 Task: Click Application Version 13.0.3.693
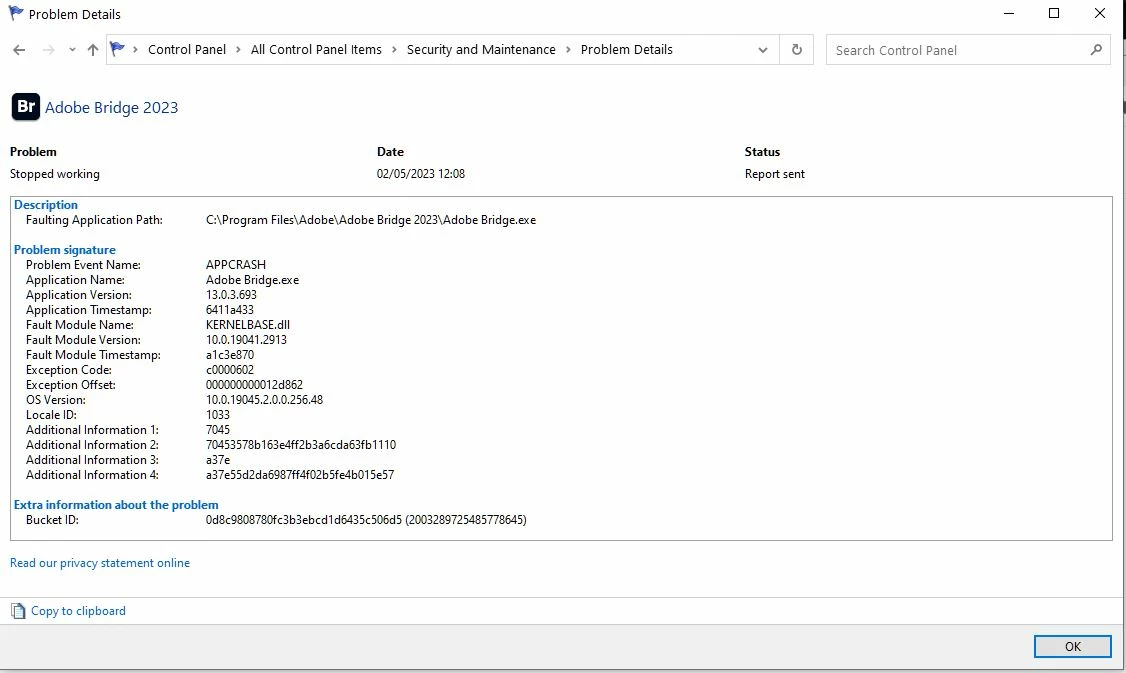point(231,294)
